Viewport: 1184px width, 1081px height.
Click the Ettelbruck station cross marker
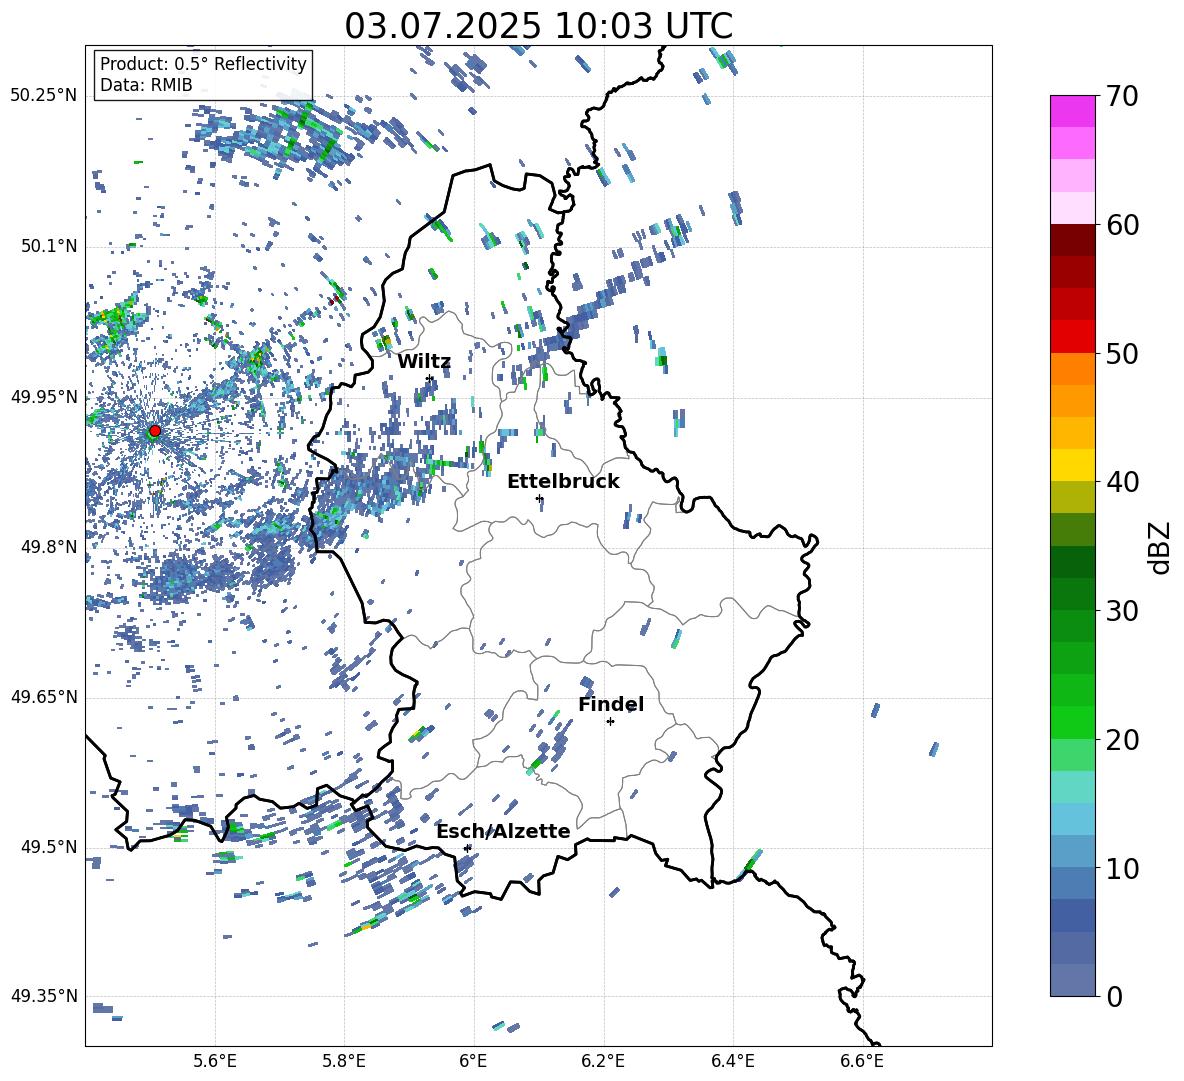point(539,498)
